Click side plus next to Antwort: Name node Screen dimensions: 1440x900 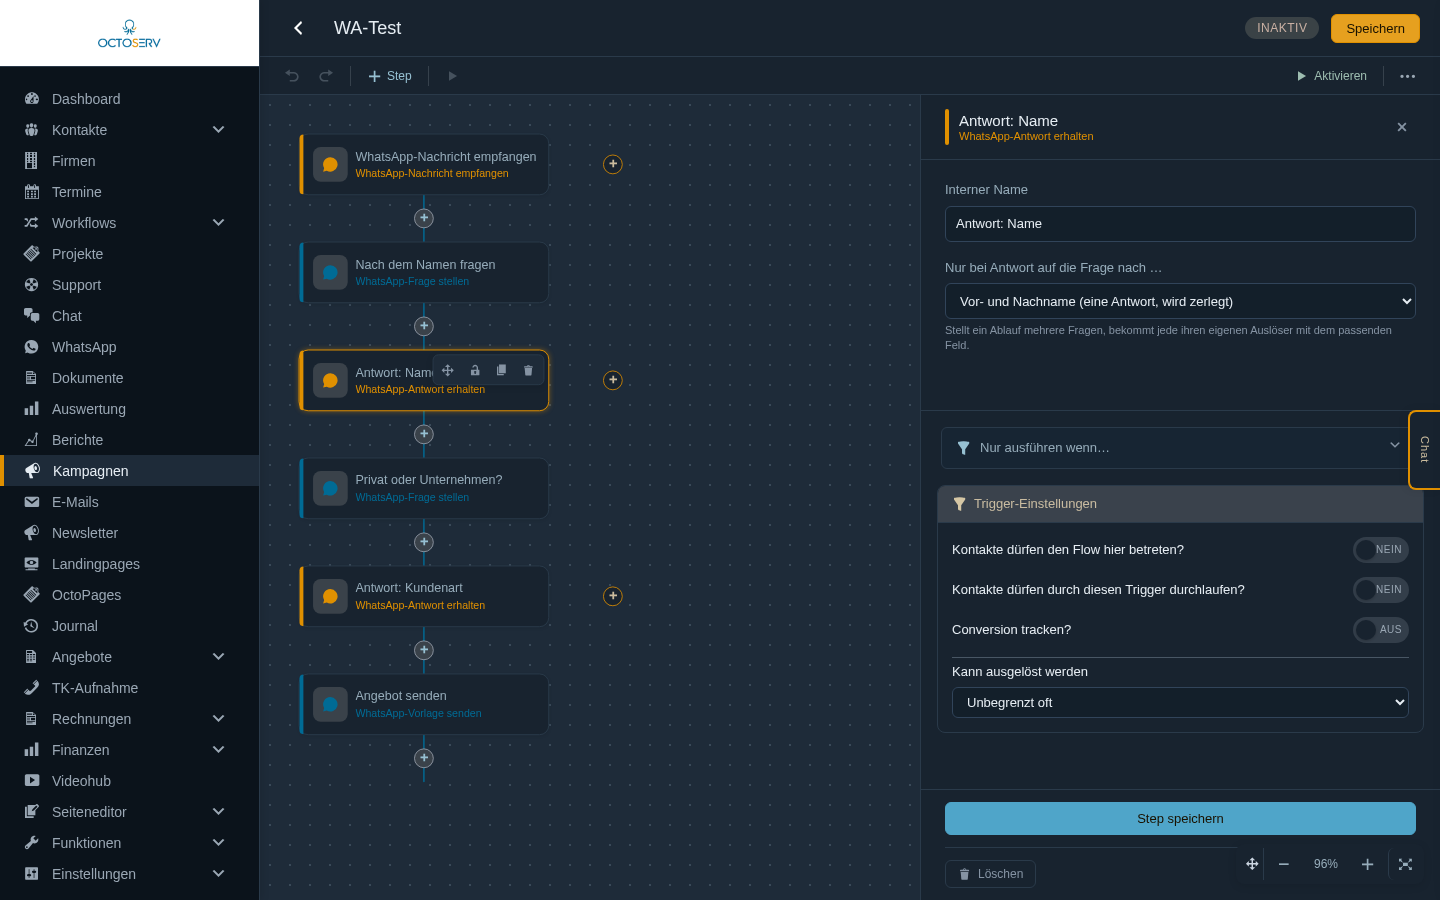[613, 380]
